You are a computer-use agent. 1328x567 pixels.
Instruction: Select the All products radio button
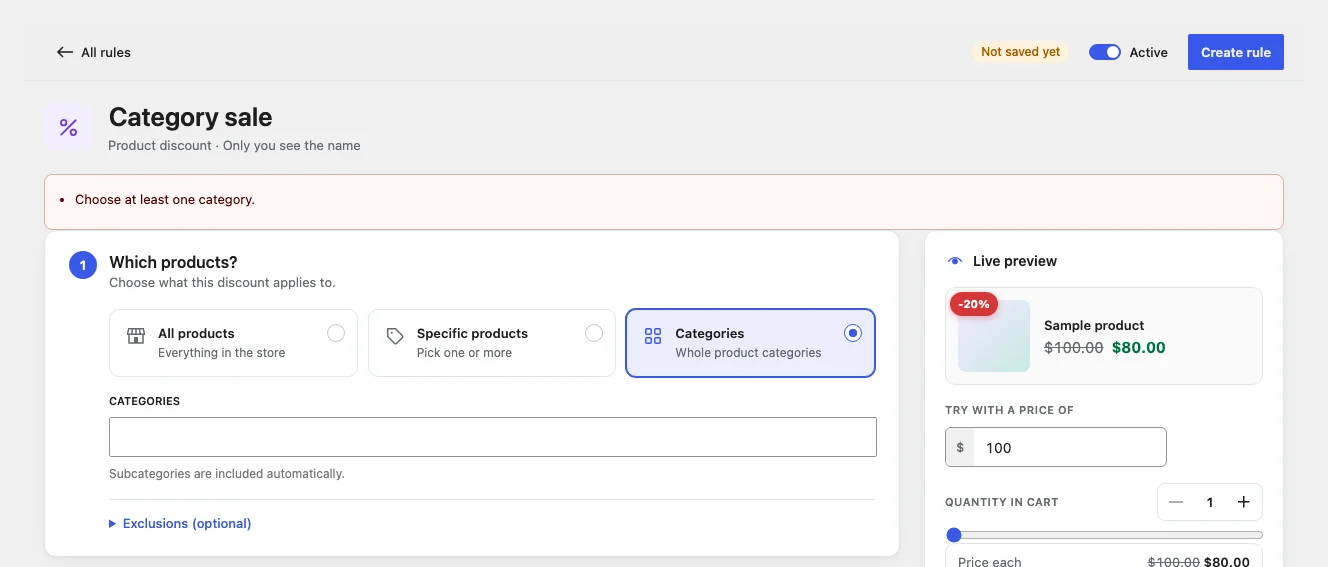(x=336, y=333)
